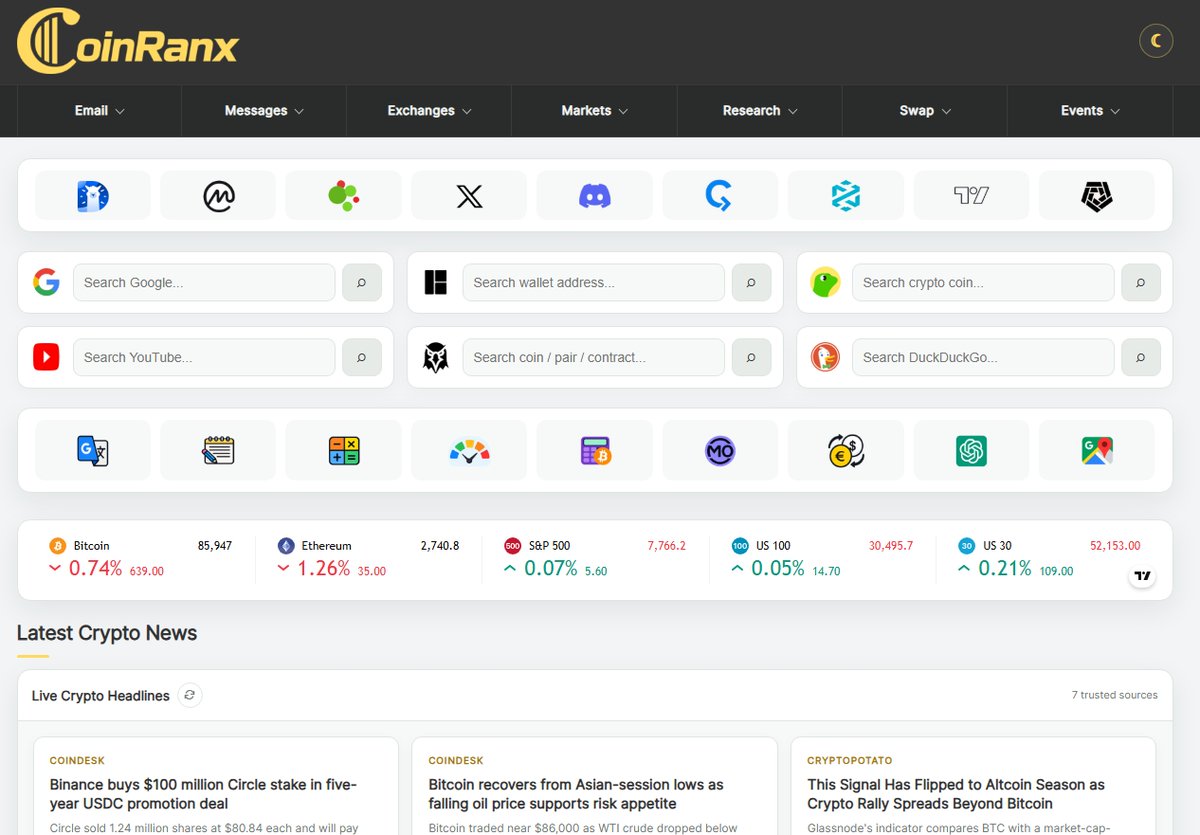Launch the Bitcoin calculator tool icon

[x=595, y=450]
